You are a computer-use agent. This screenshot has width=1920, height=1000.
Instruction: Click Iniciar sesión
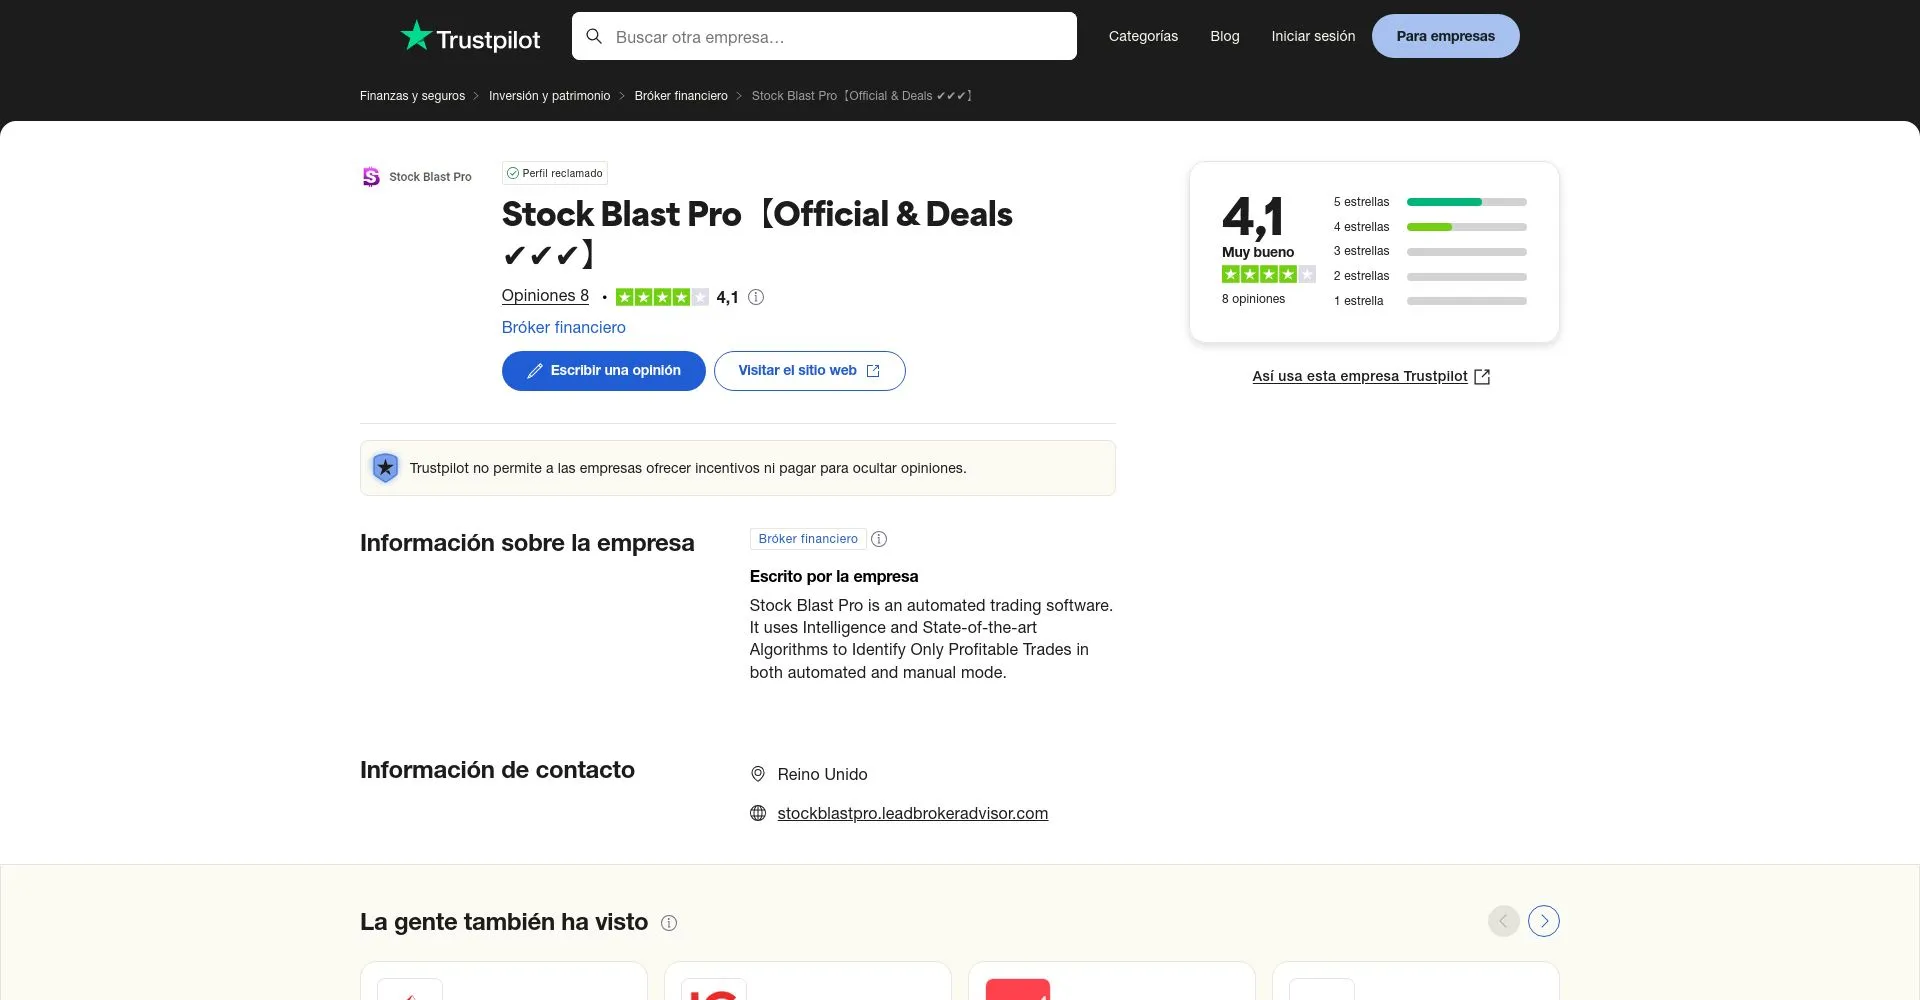coord(1313,36)
